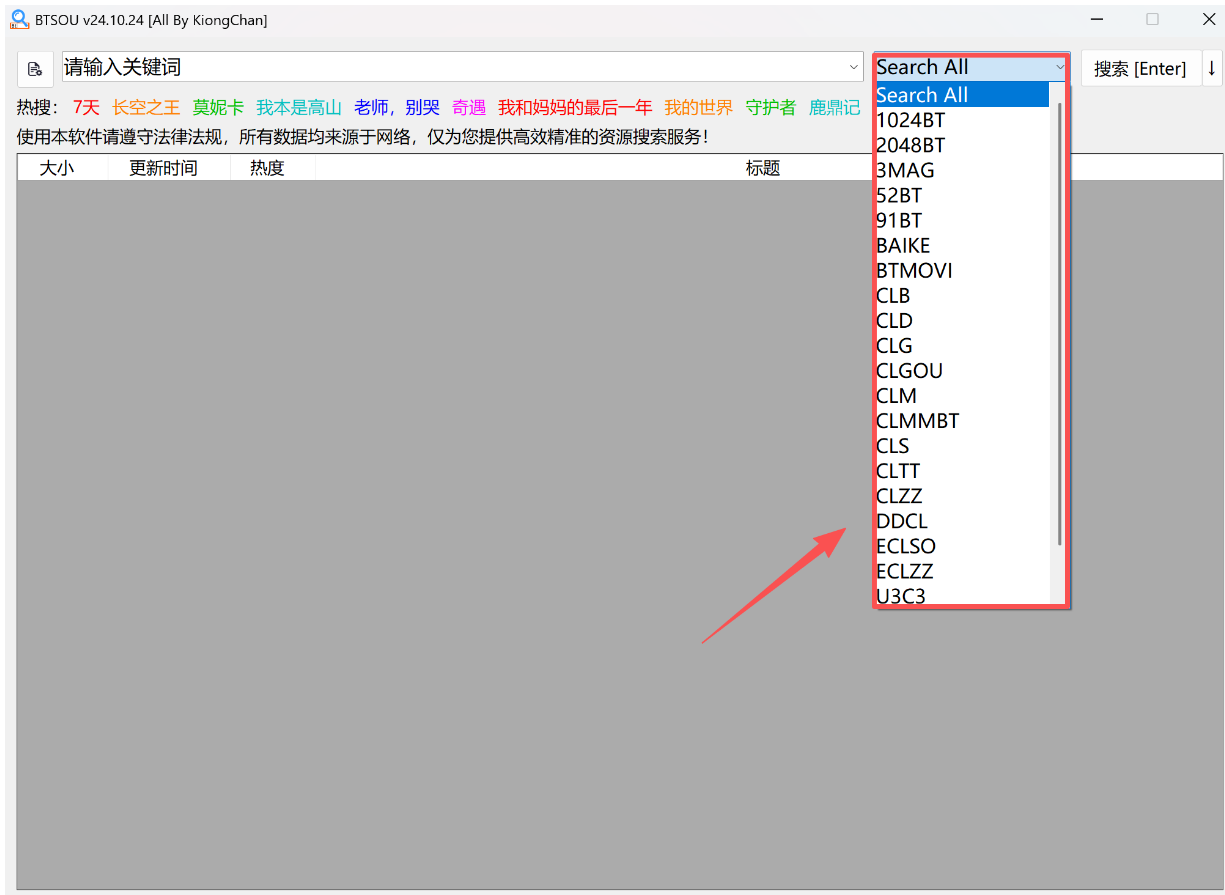Focus the keyword input field

point(450,67)
